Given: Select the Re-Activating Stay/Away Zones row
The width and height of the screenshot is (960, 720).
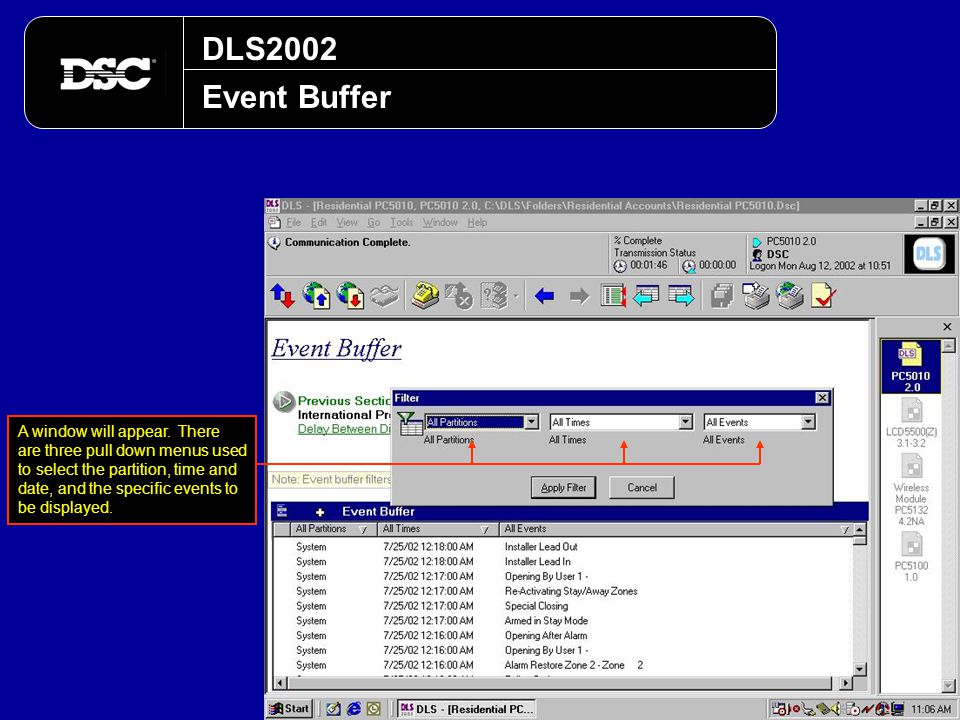Looking at the screenshot, I should coord(563,591).
